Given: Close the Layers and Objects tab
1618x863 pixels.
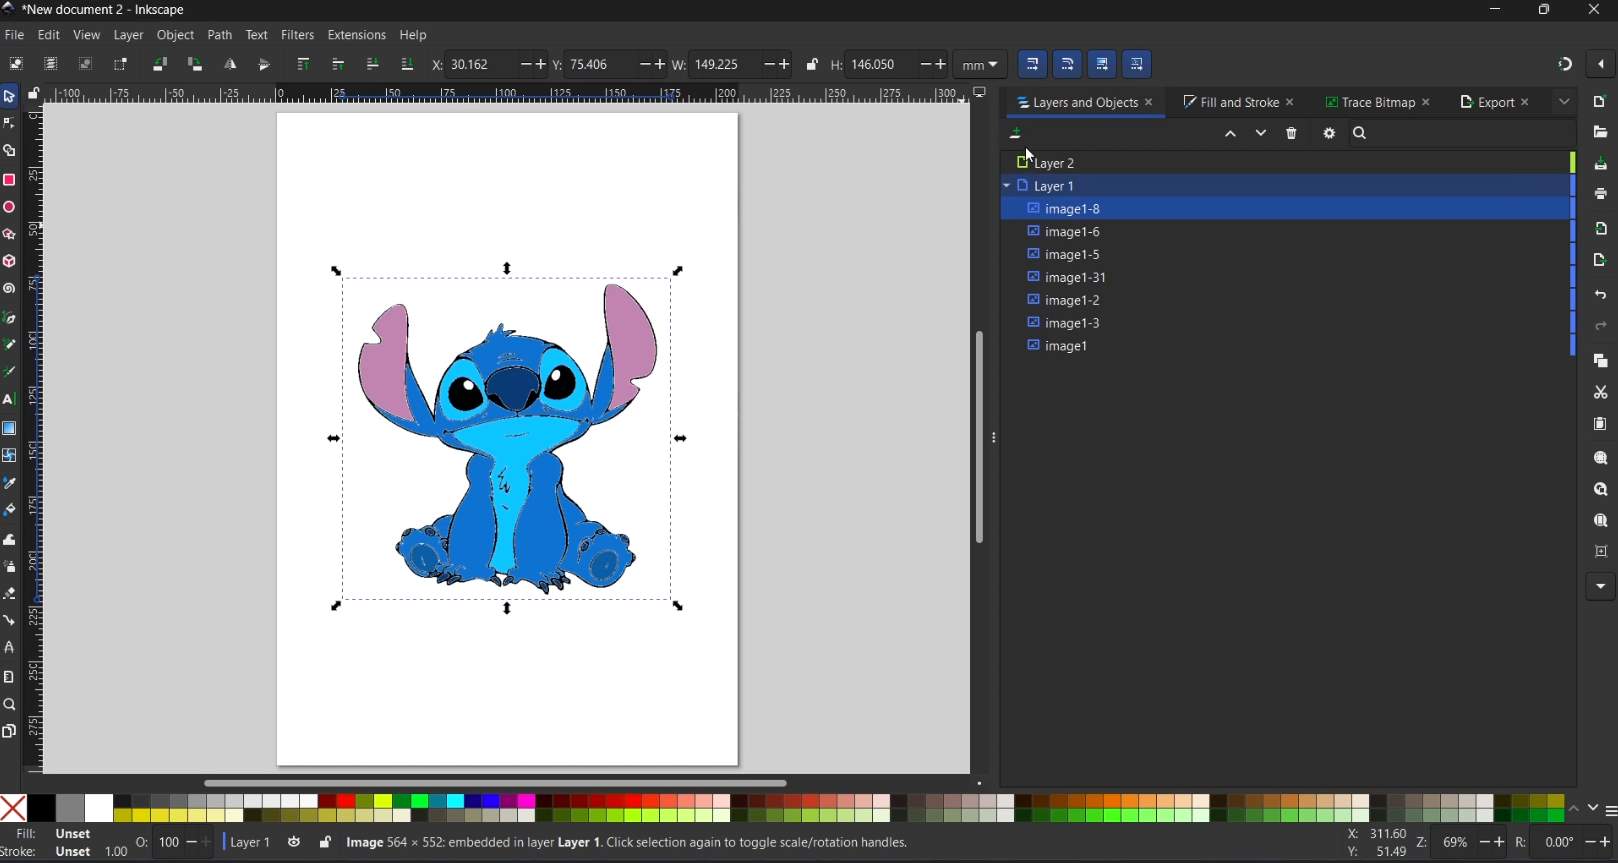Looking at the screenshot, I should pyautogui.click(x=1149, y=103).
